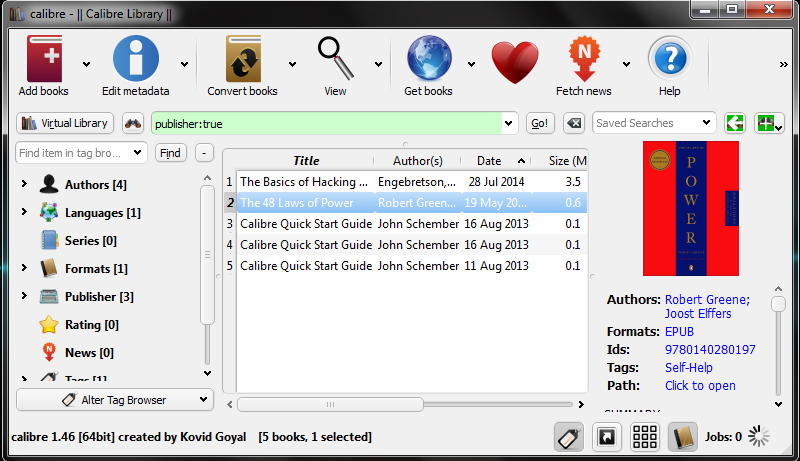Screen dimensions: 800x461
Task: Click the Get books globe icon
Action: [x=429, y=59]
